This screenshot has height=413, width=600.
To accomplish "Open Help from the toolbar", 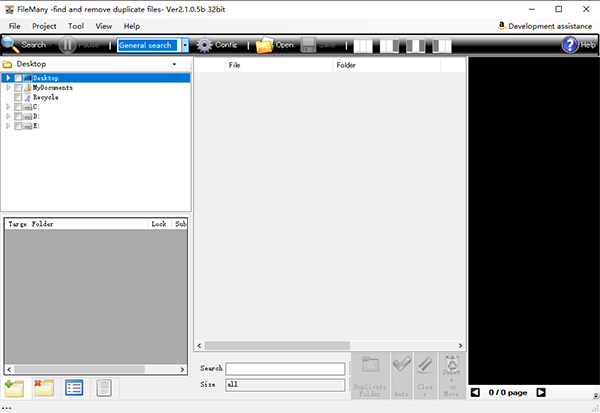I will [x=579, y=45].
